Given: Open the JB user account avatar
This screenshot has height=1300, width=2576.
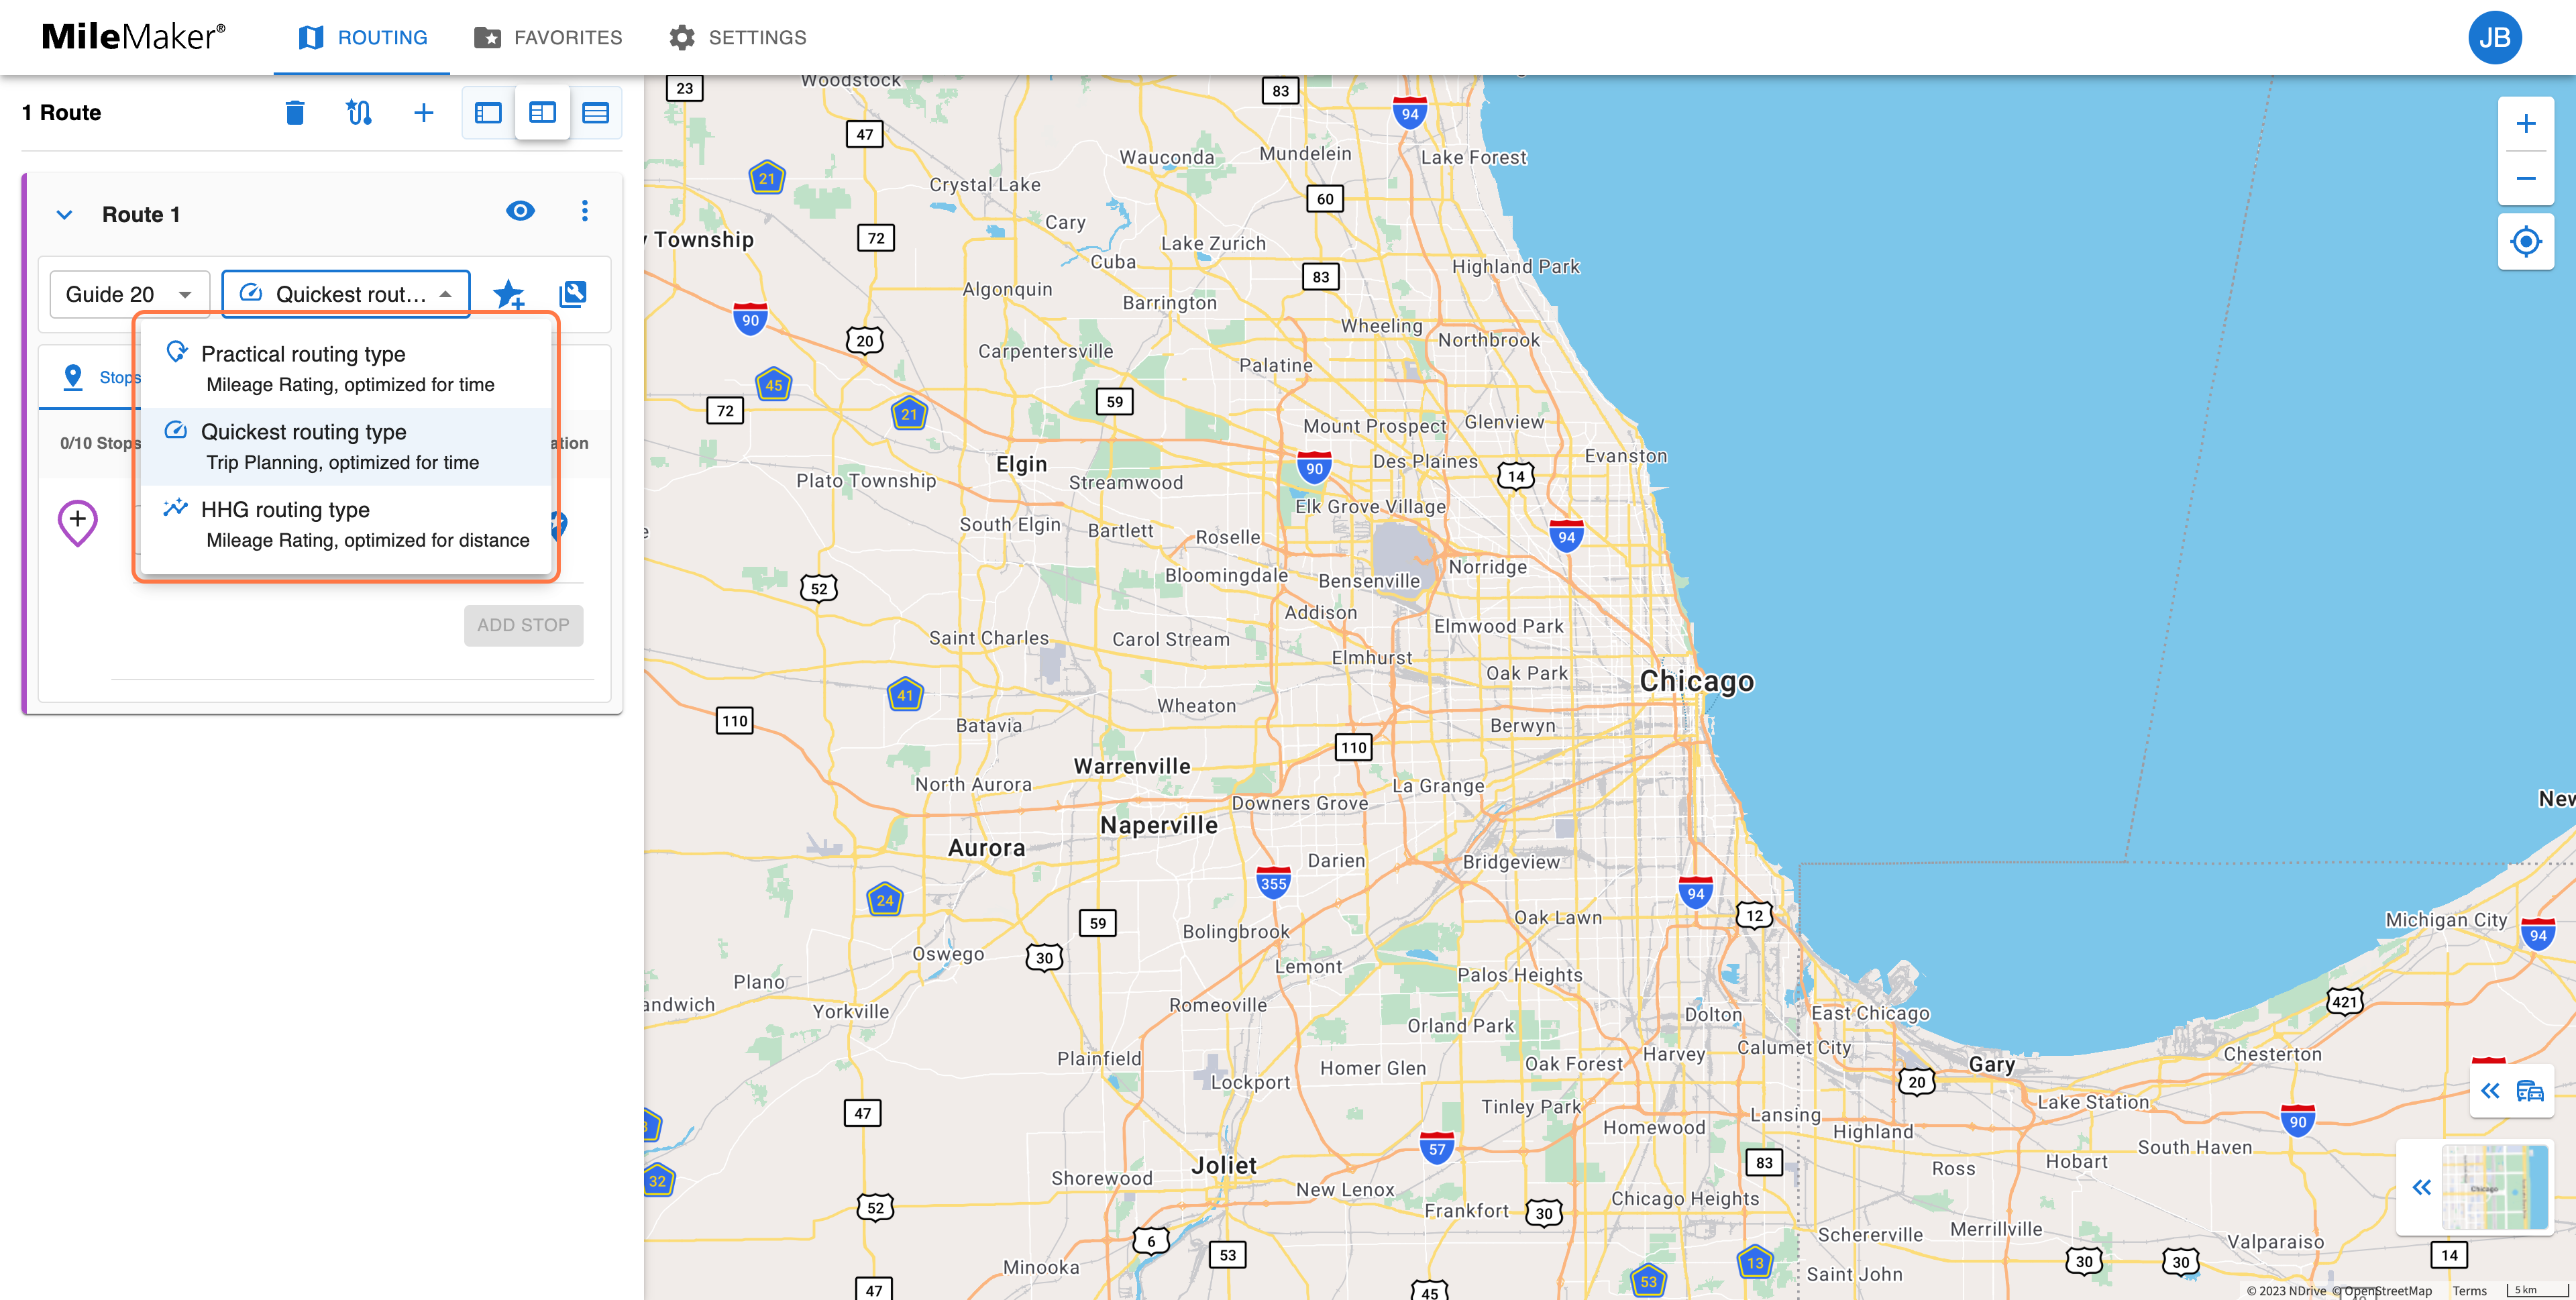Looking at the screenshot, I should [x=2494, y=38].
